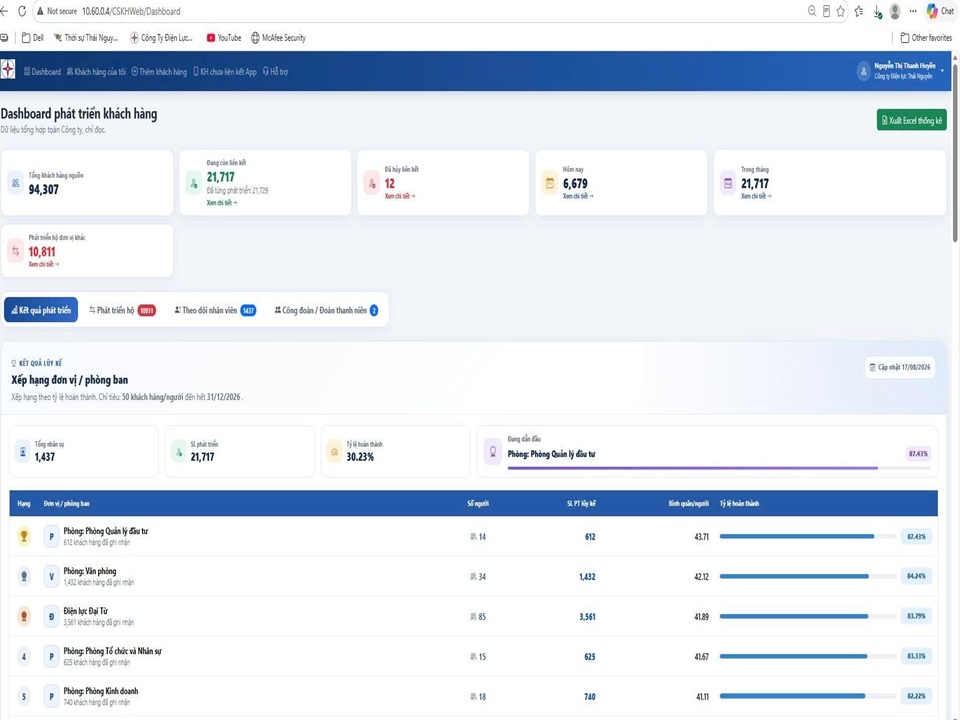
Task: Open Xem chi tiết under Đã hủy liên kết
Action: pyautogui.click(x=400, y=196)
